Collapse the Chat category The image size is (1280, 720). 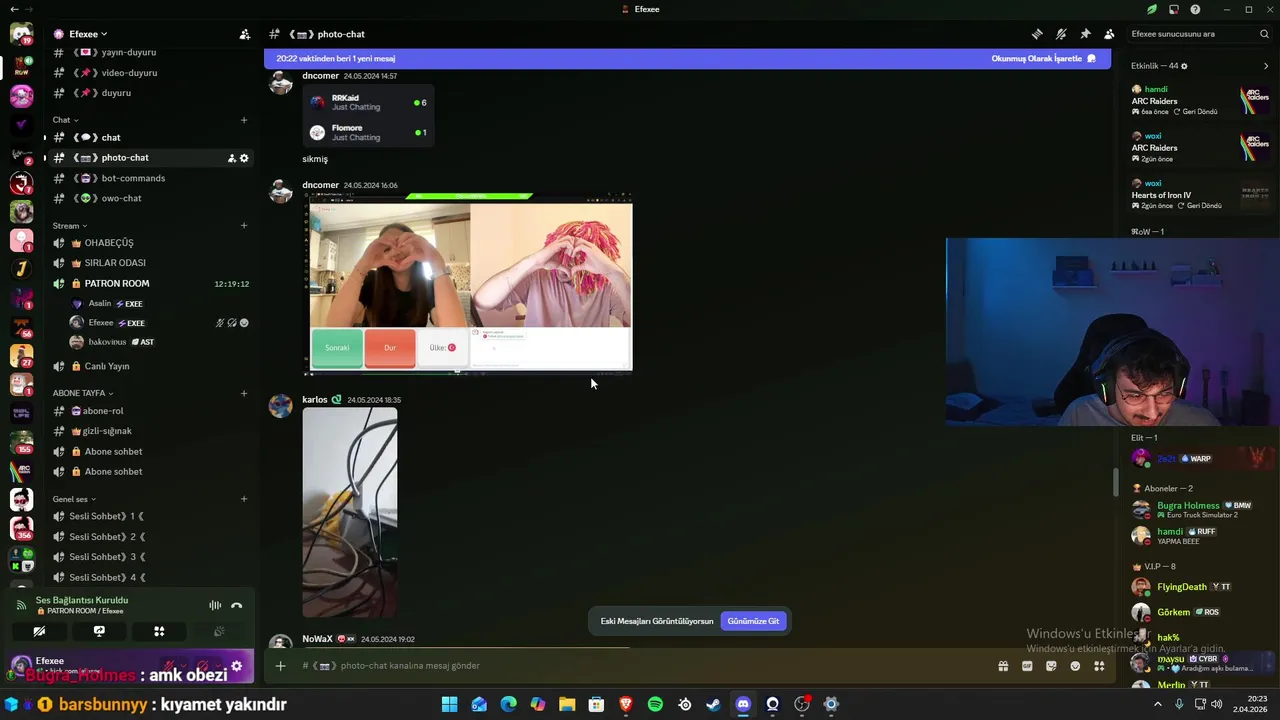(65, 120)
